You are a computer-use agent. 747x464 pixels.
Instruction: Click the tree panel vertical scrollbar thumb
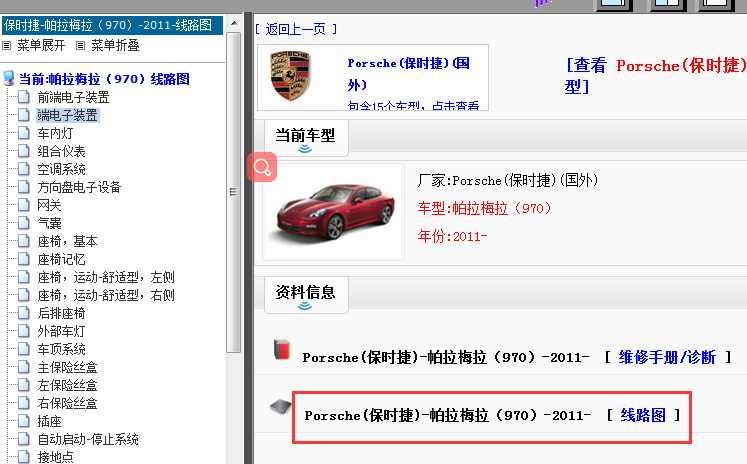pyautogui.click(x=233, y=192)
